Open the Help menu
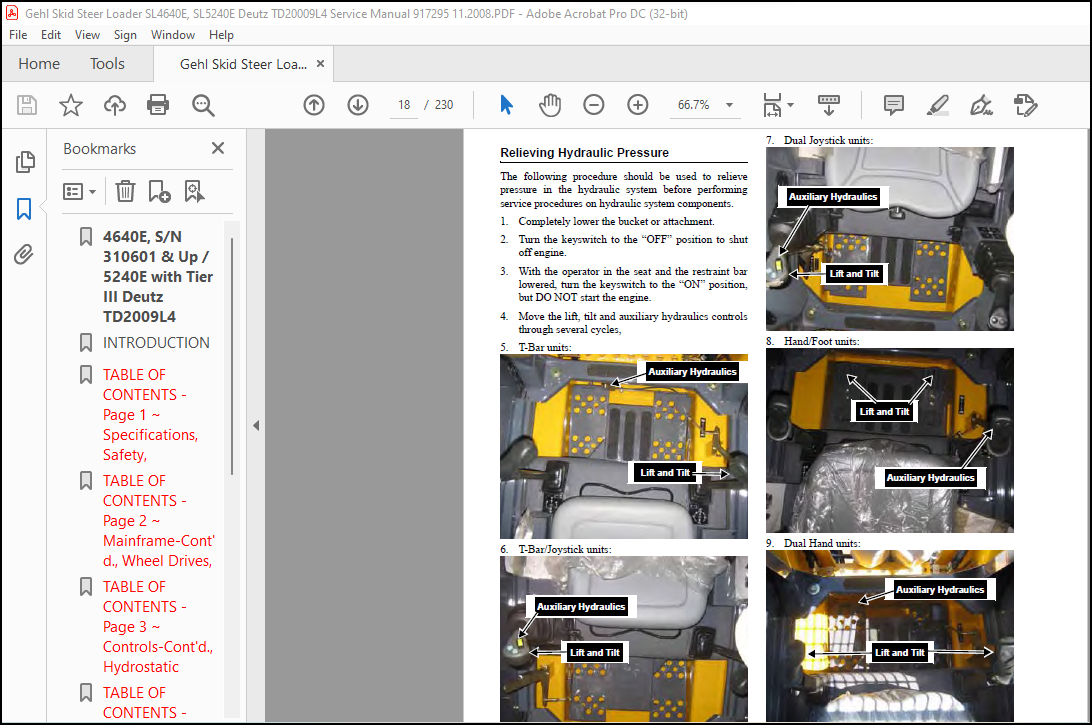Viewport: 1092px width, 725px height. (221, 35)
